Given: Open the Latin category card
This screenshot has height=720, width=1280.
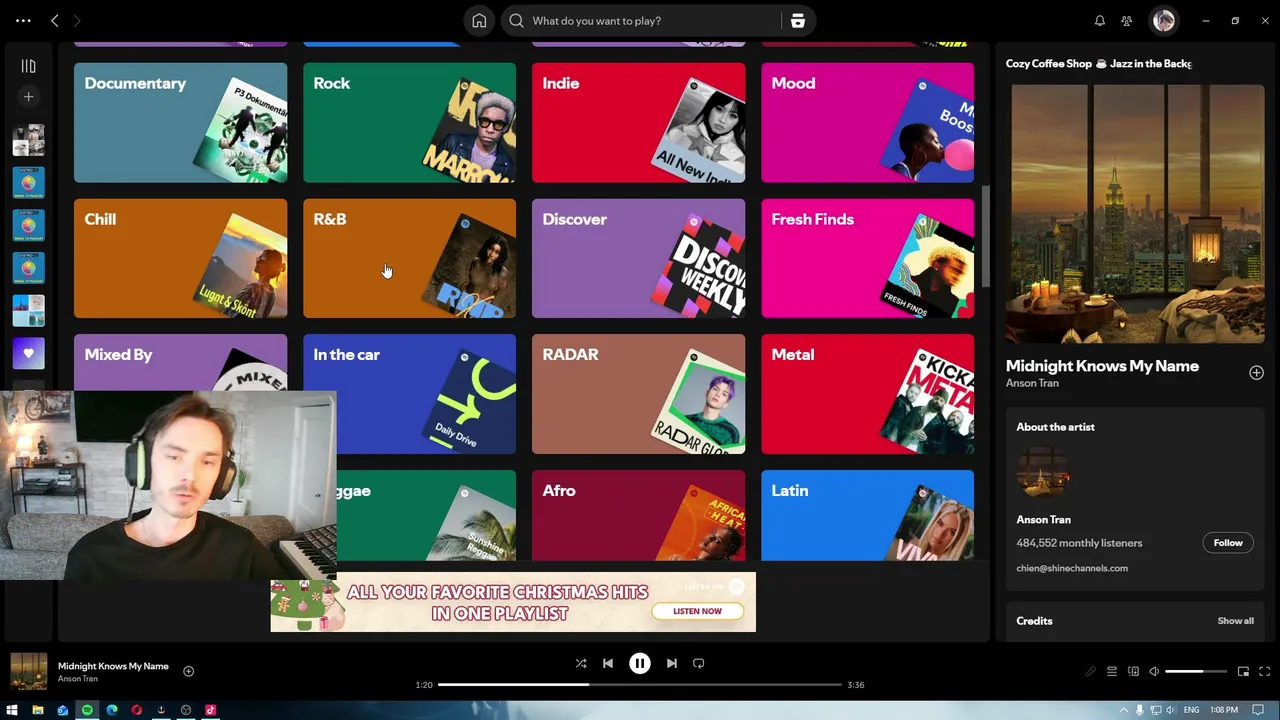Looking at the screenshot, I should coord(867,515).
